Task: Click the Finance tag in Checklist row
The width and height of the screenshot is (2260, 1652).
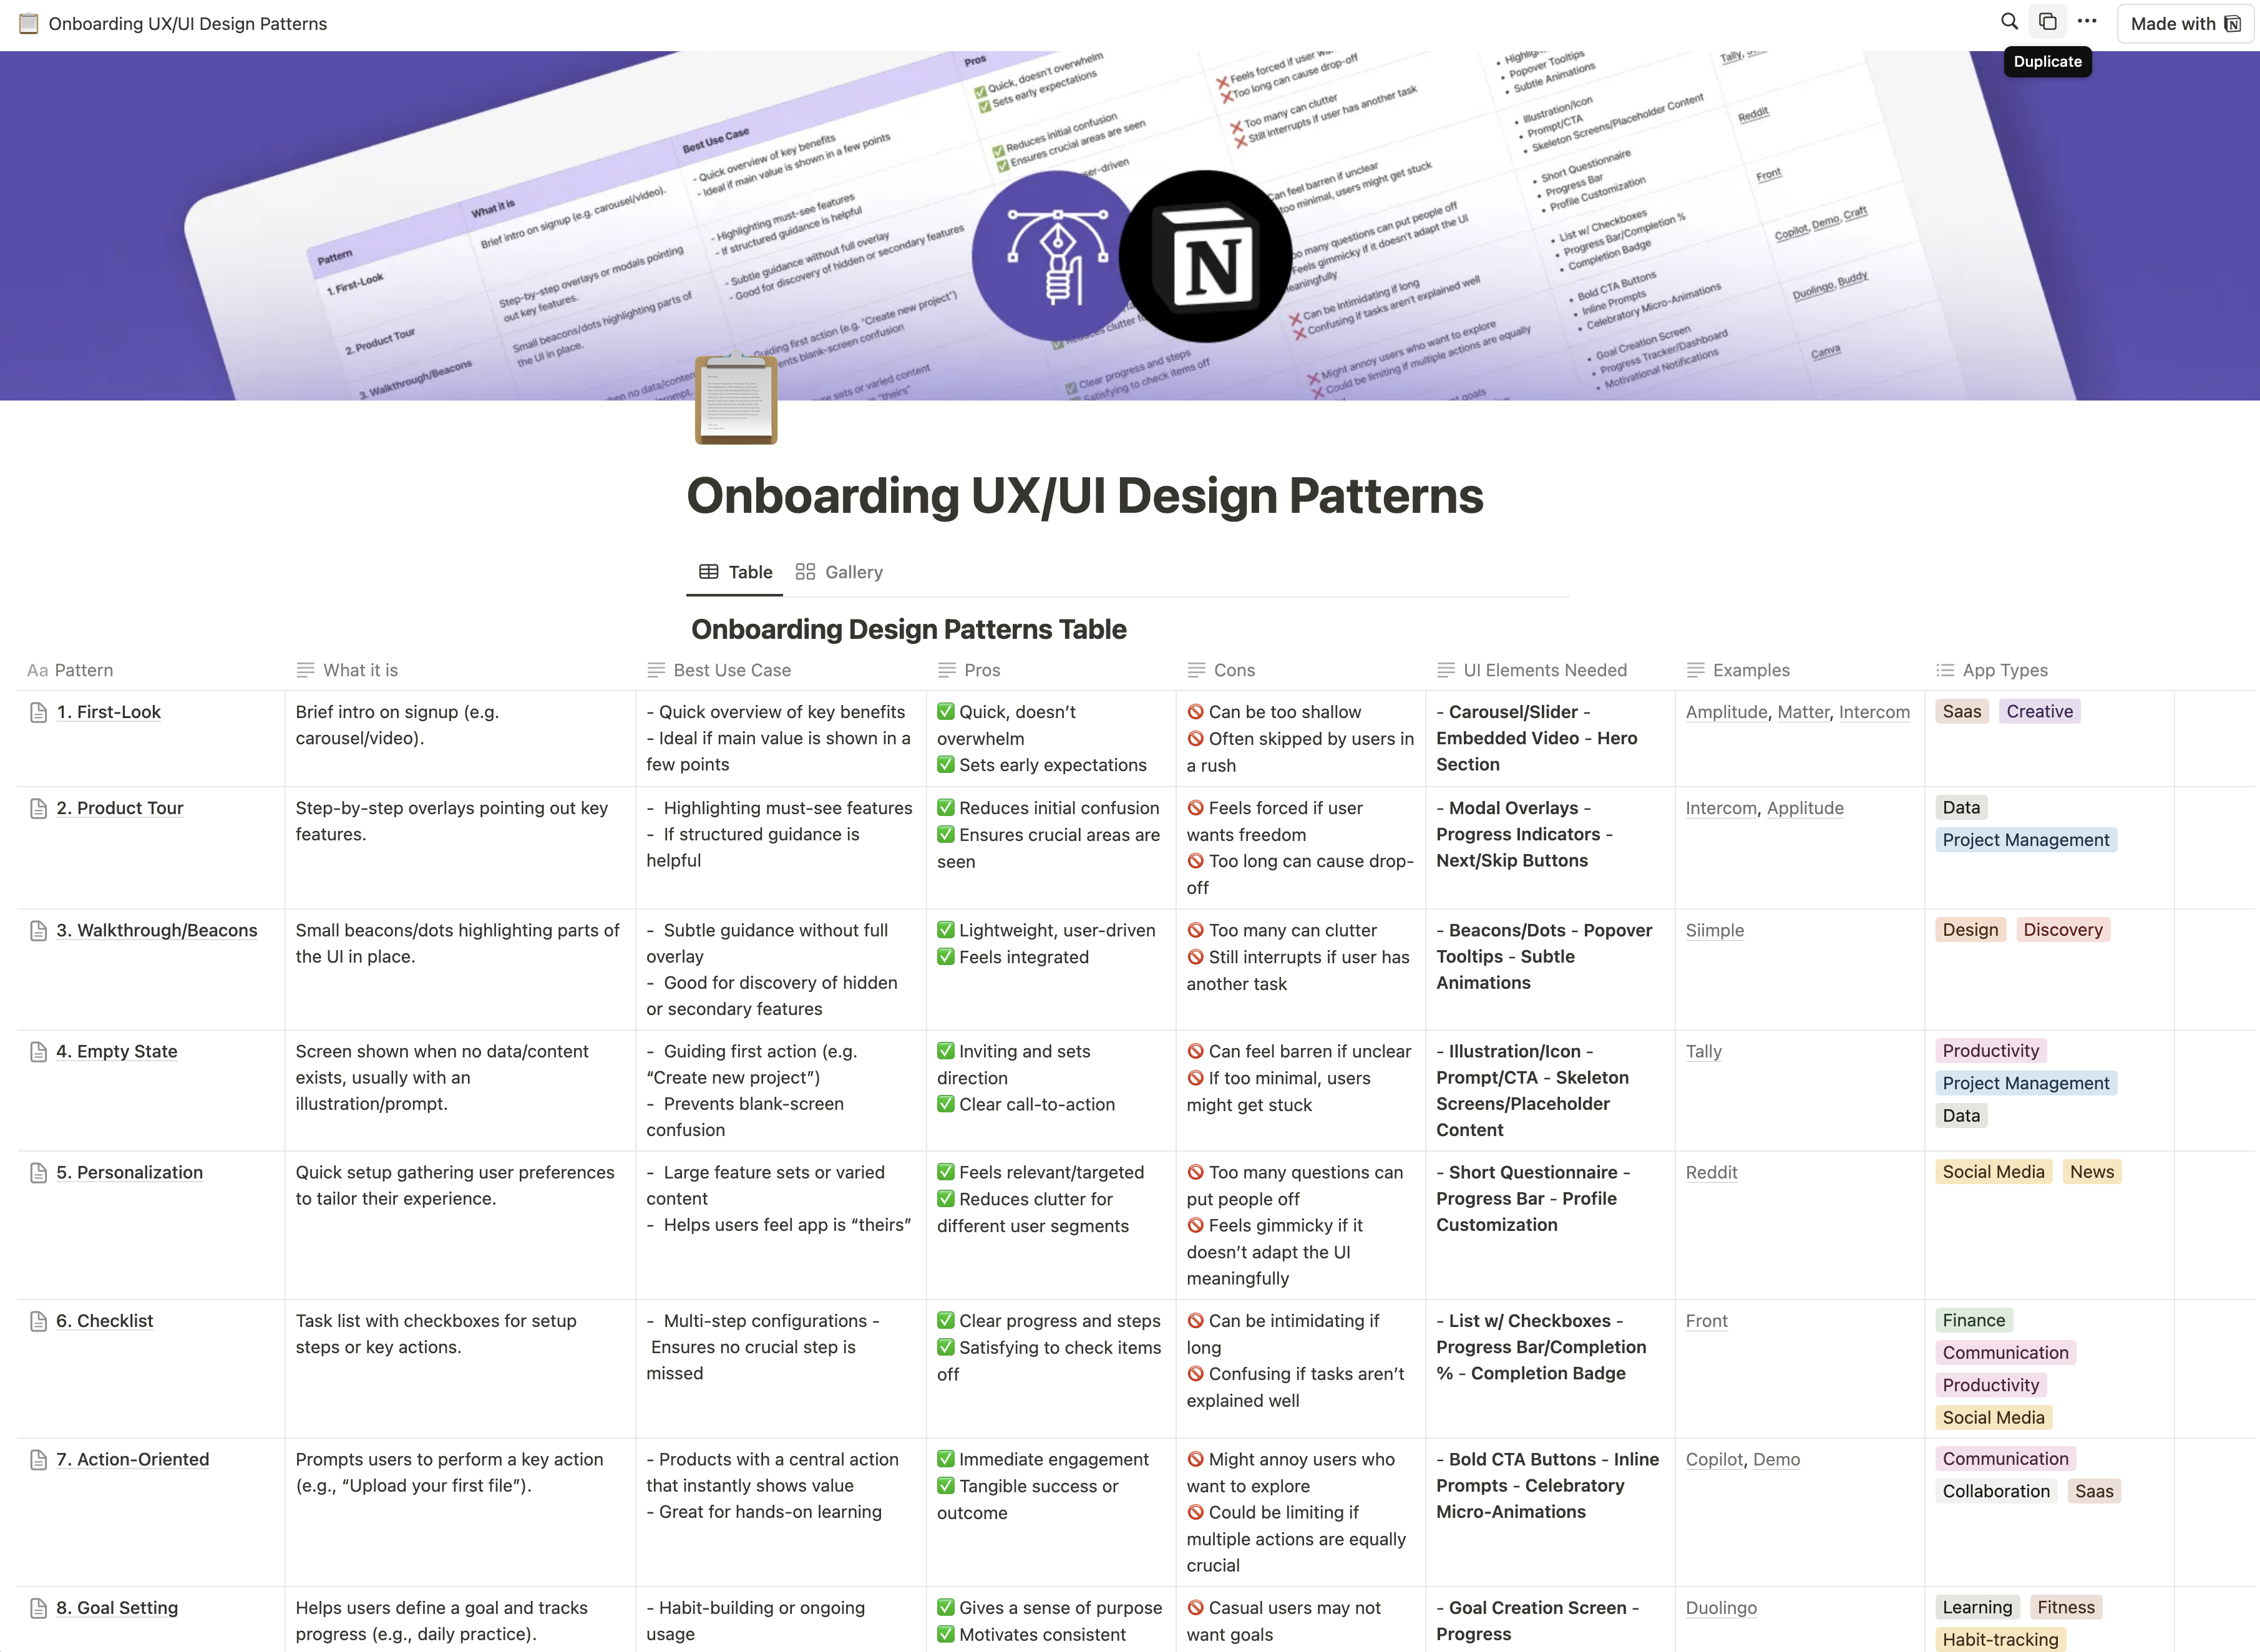Action: click(x=1972, y=1319)
